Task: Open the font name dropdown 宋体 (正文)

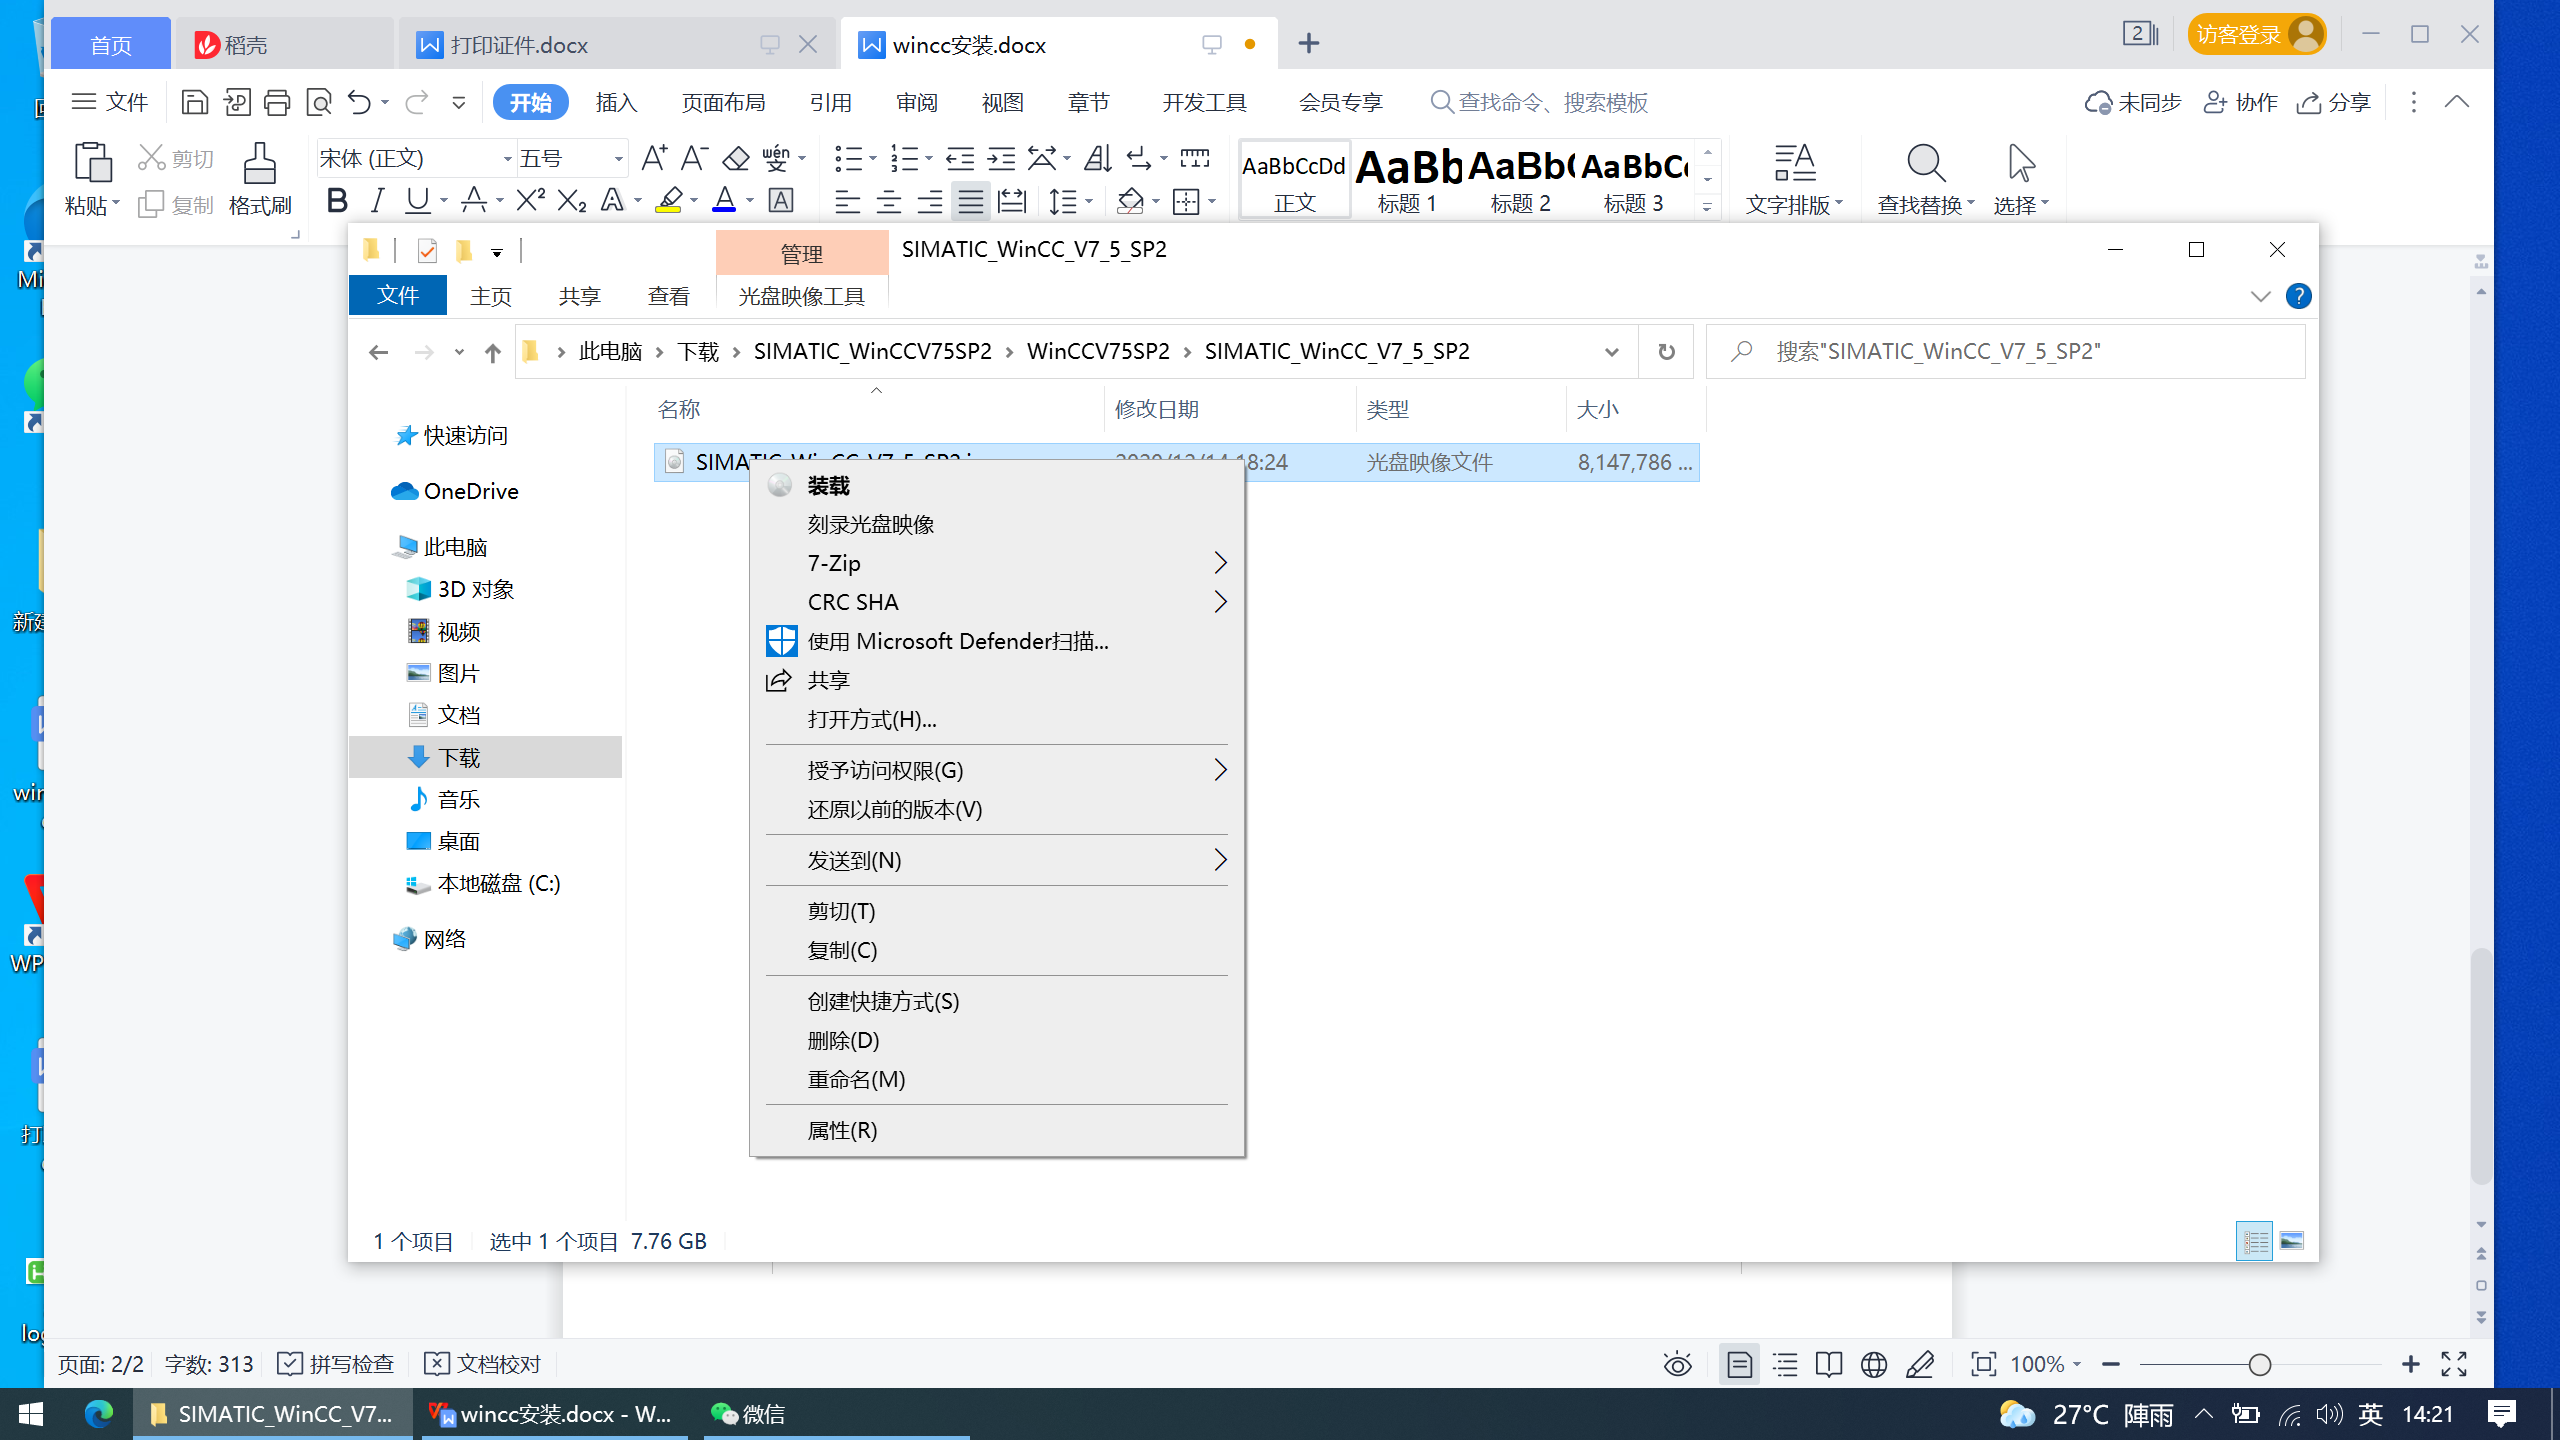Action: coord(507,159)
